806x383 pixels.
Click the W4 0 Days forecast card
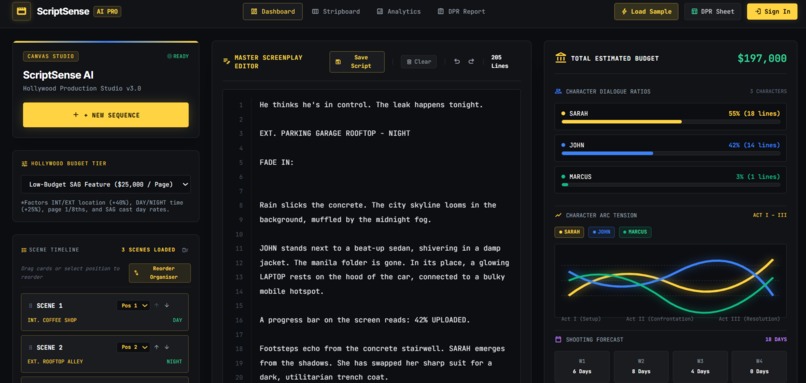point(759,366)
